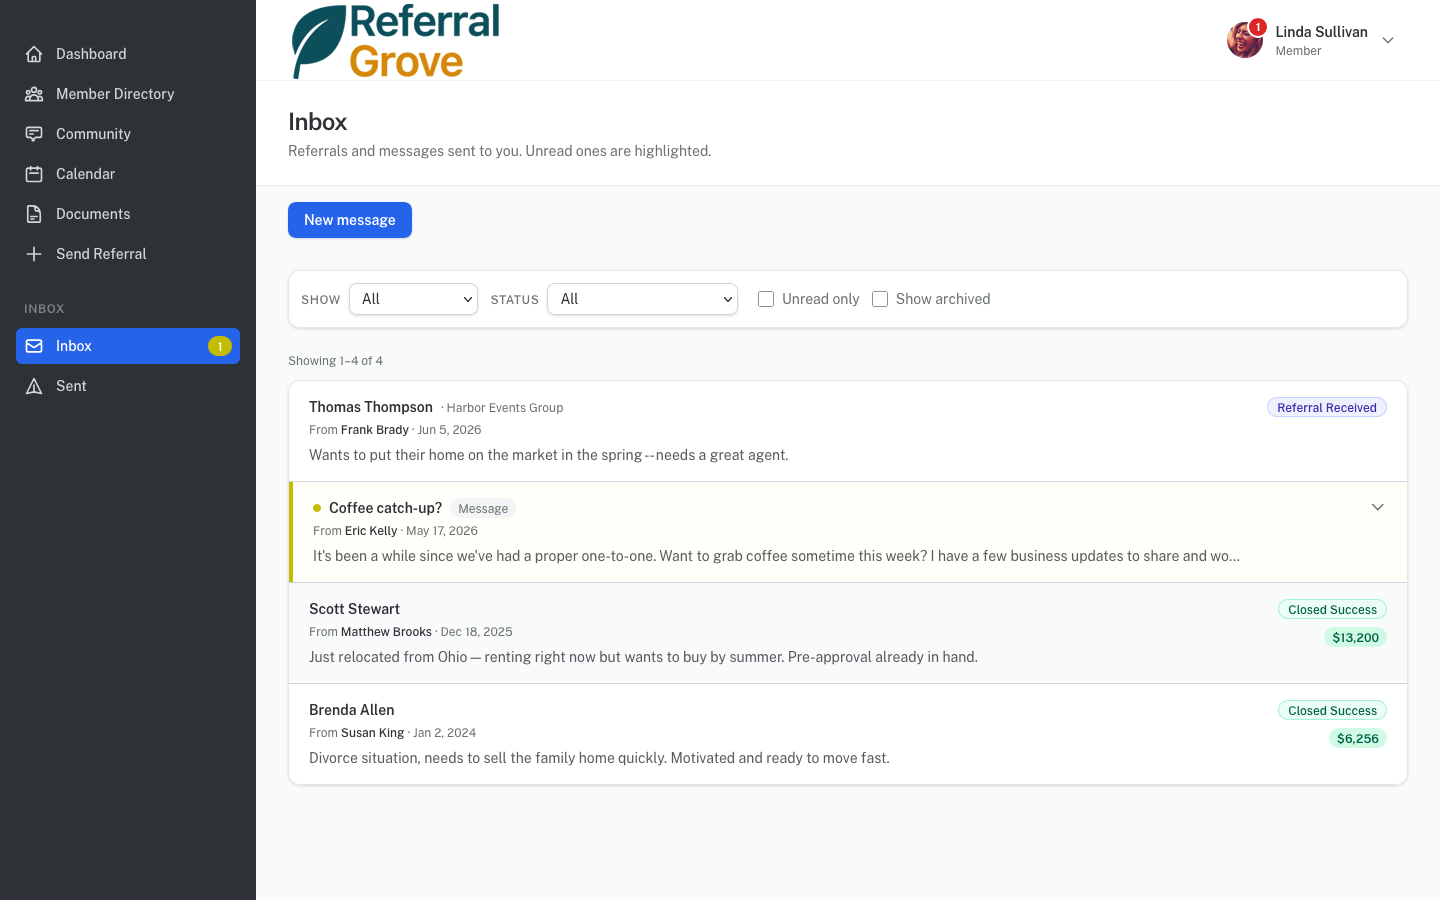Click the New message button
The height and width of the screenshot is (900, 1440).
pos(350,220)
